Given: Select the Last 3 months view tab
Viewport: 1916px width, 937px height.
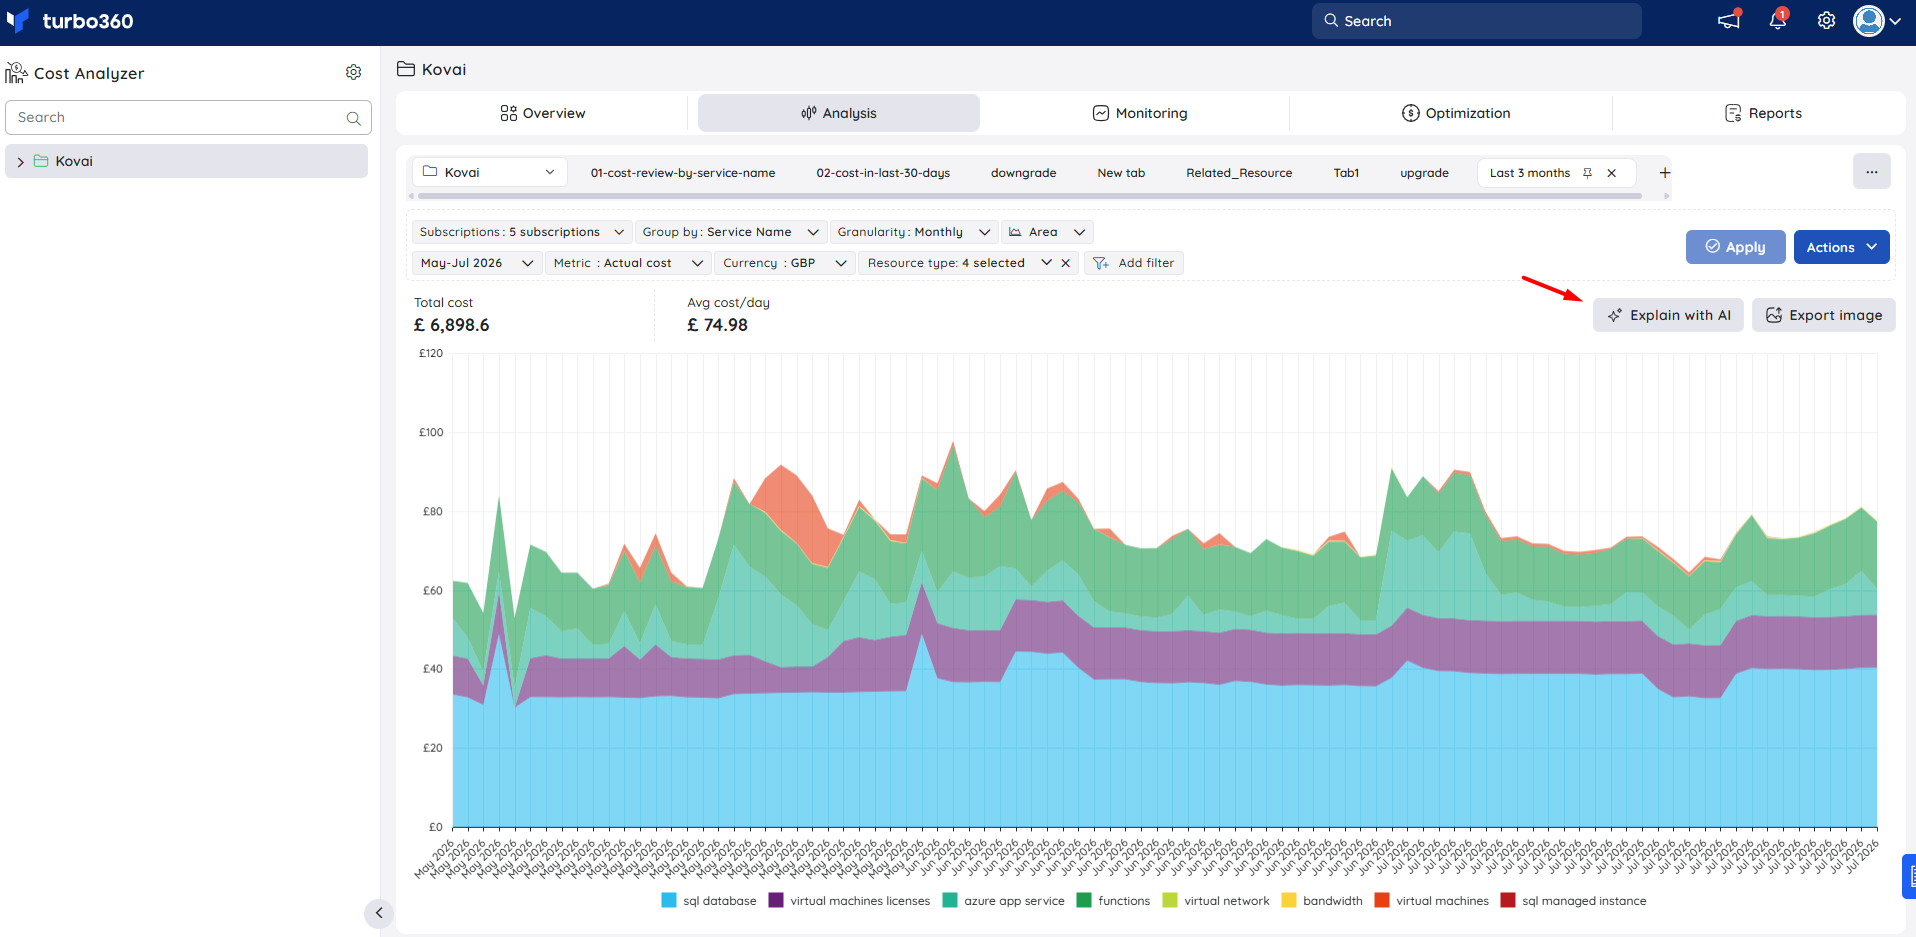Looking at the screenshot, I should [x=1530, y=173].
